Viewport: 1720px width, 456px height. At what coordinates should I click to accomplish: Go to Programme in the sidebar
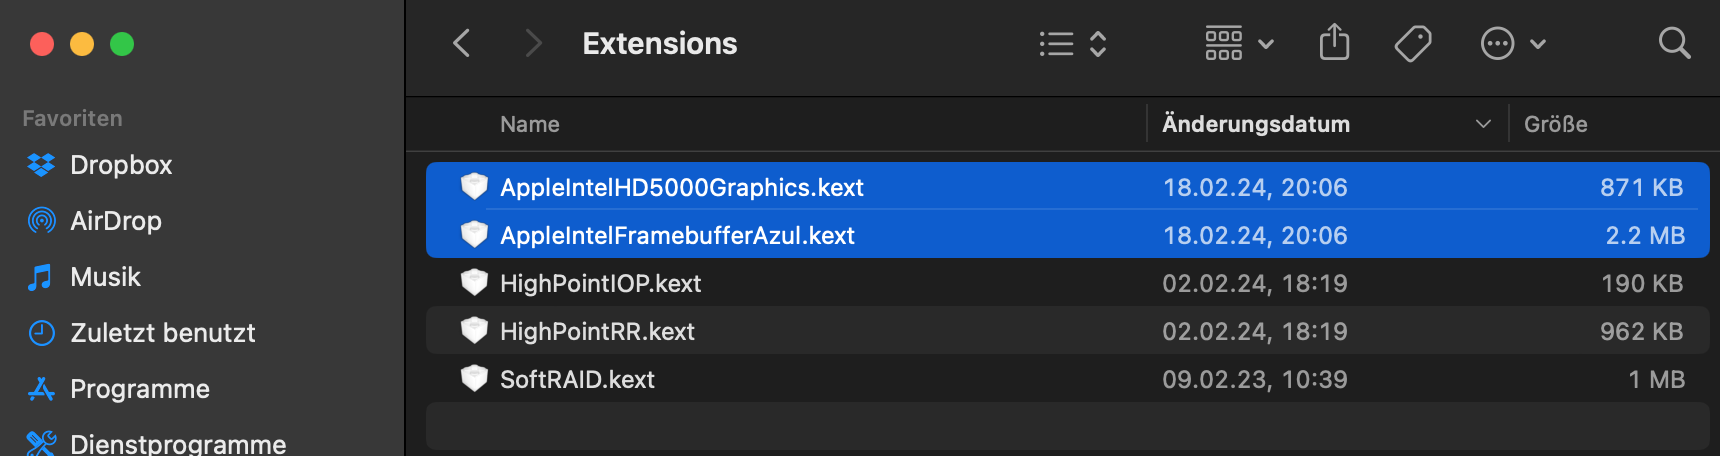[x=139, y=389]
